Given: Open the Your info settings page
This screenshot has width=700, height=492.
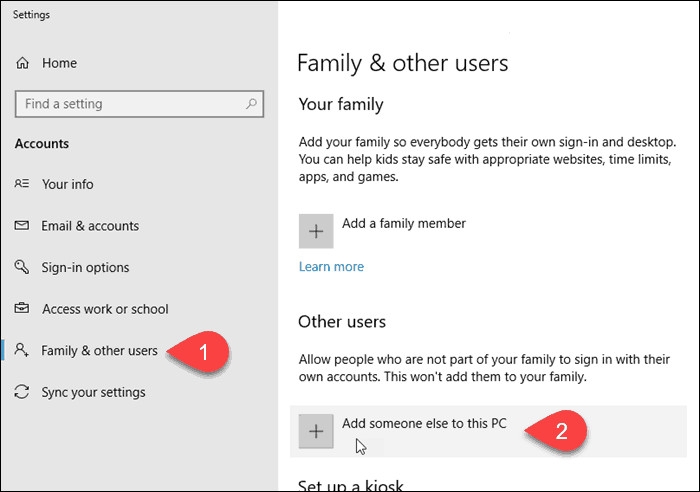Looking at the screenshot, I should tap(68, 184).
